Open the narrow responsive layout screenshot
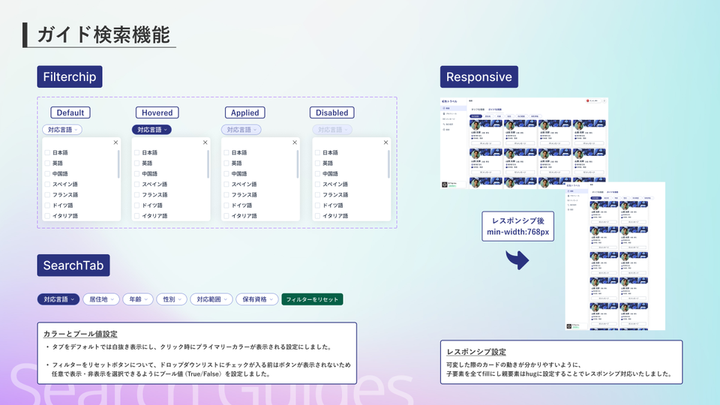720x405 pixels. pyautogui.click(x=615, y=256)
